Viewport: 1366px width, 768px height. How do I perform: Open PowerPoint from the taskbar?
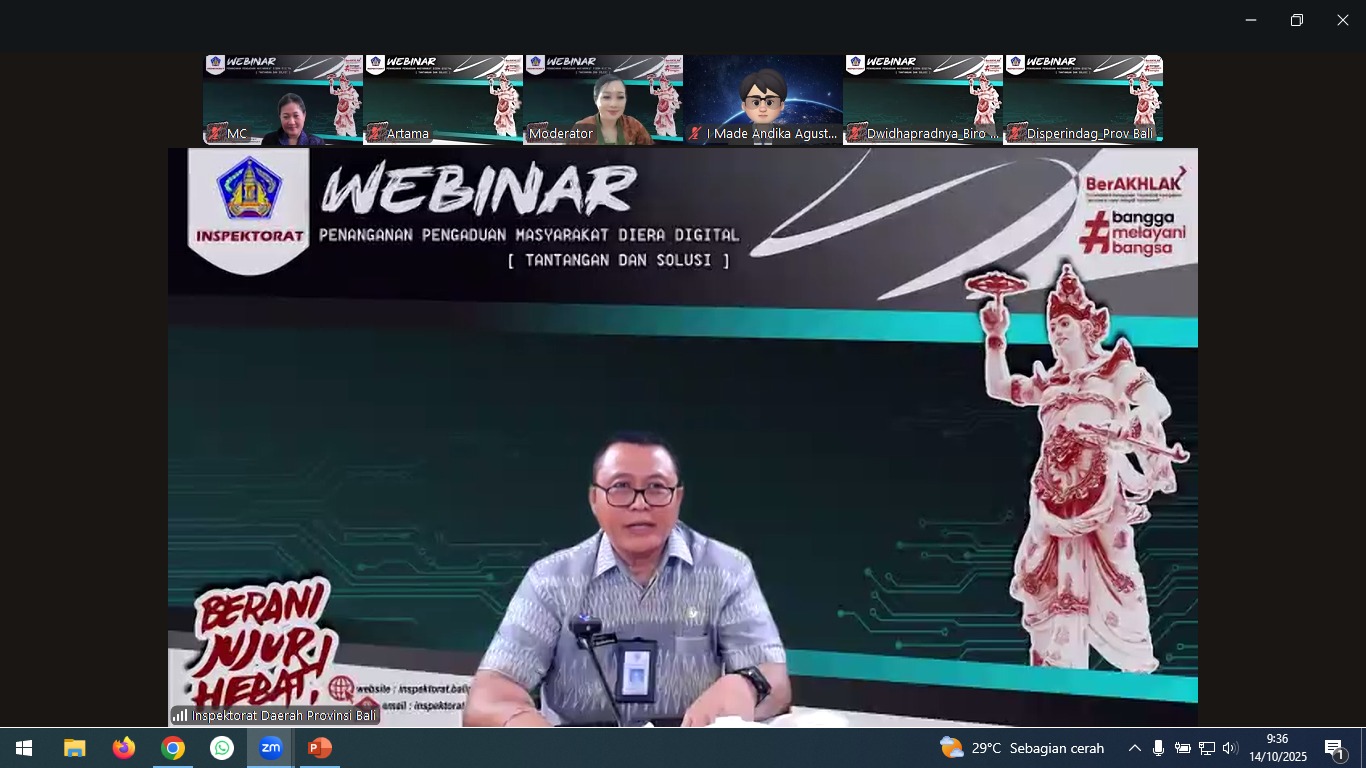319,748
